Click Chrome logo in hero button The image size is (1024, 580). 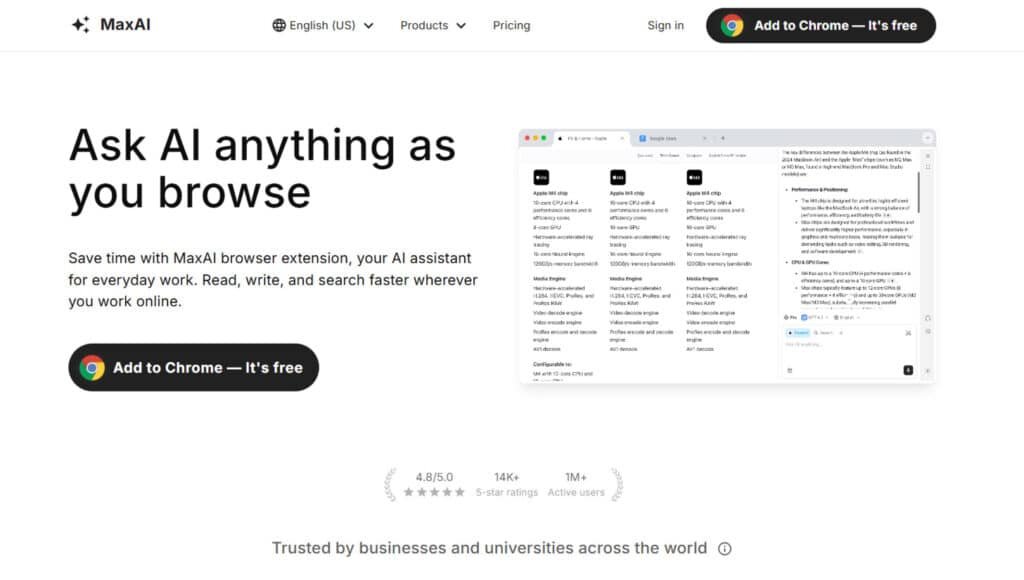[93, 367]
